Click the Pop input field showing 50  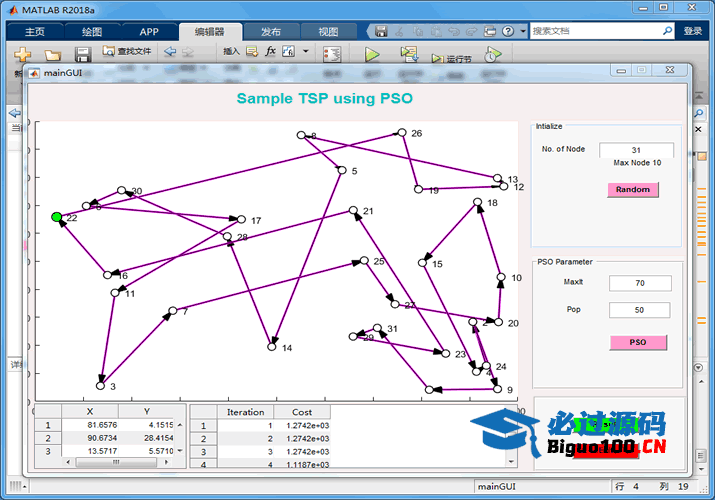tap(639, 310)
